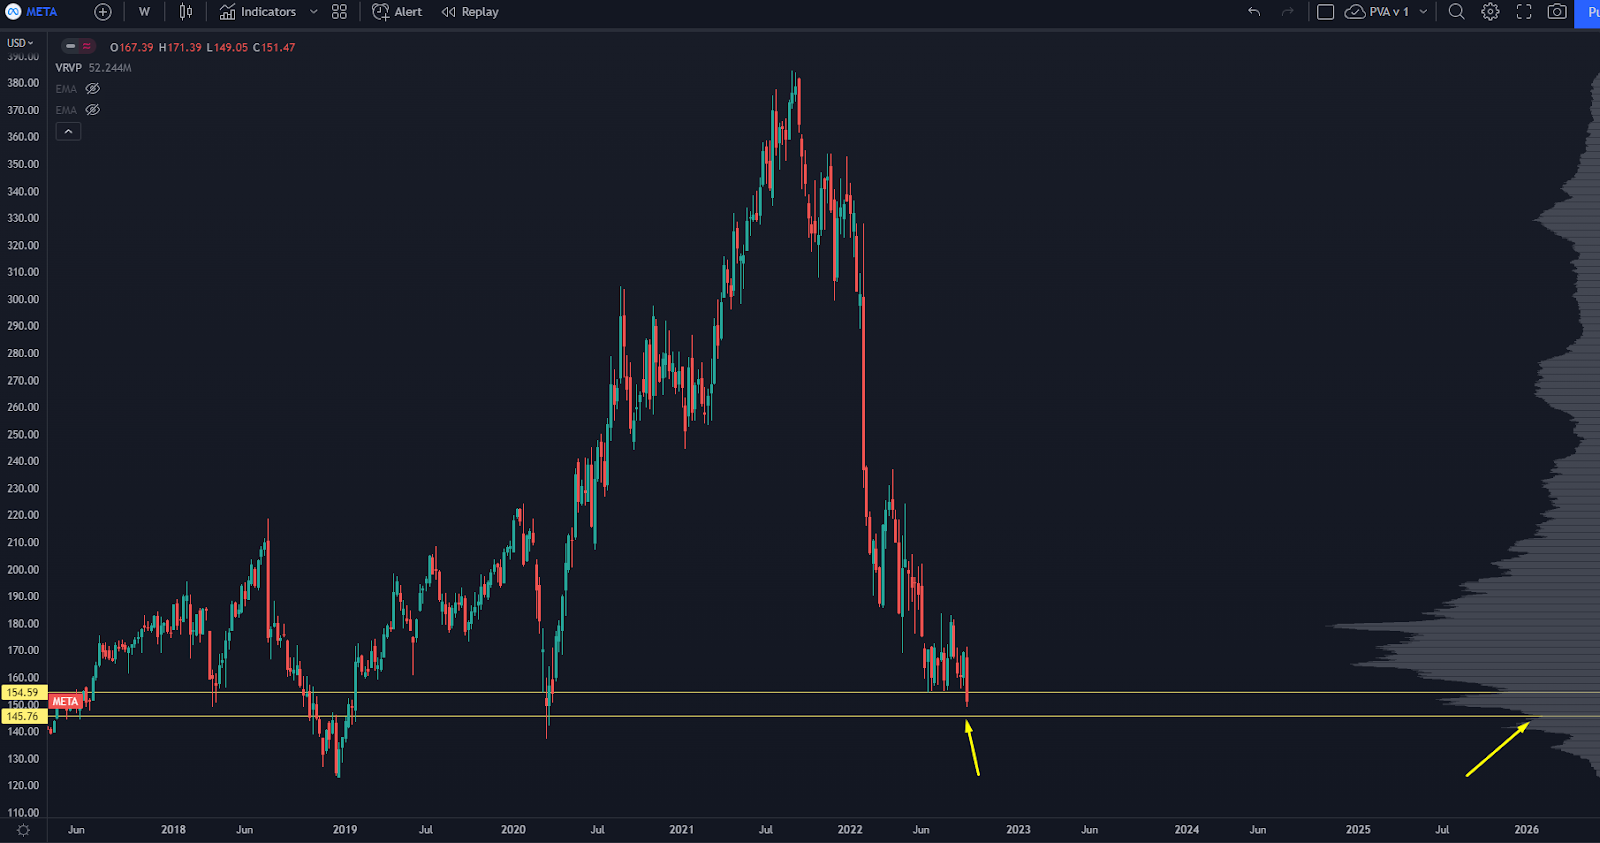The height and width of the screenshot is (843, 1600).
Task: Click the 145.76 price line label
Action: [22, 716]
